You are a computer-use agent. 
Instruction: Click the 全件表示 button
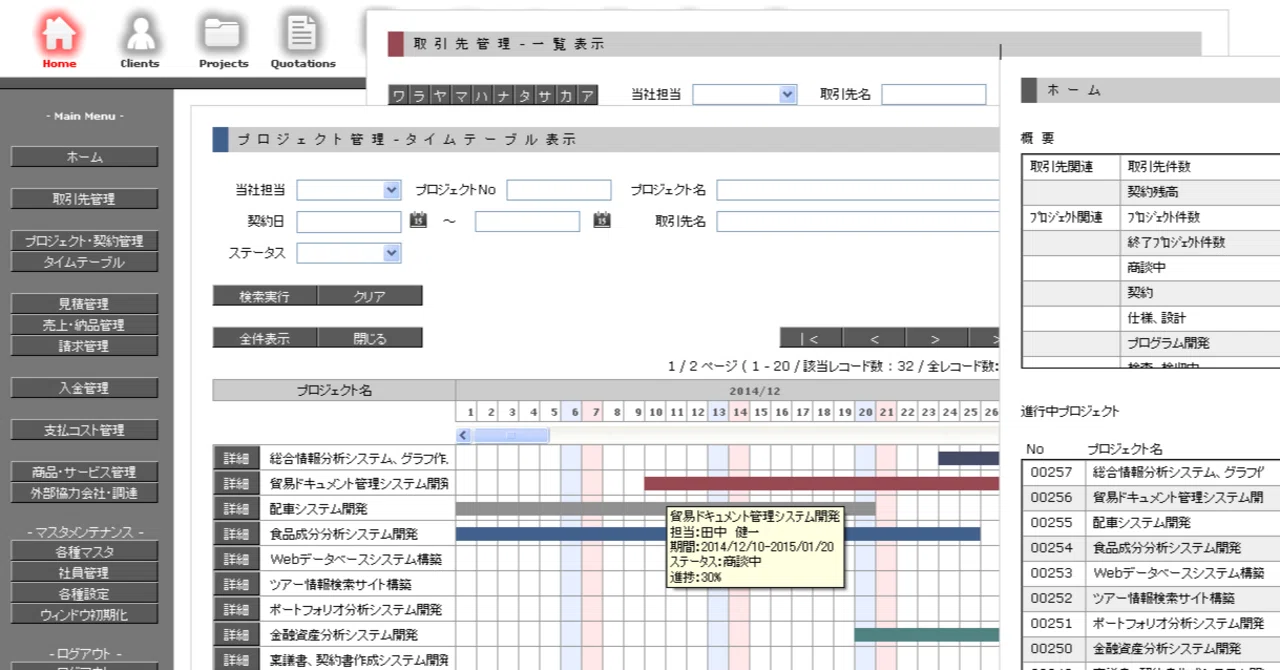pos(265,338)
